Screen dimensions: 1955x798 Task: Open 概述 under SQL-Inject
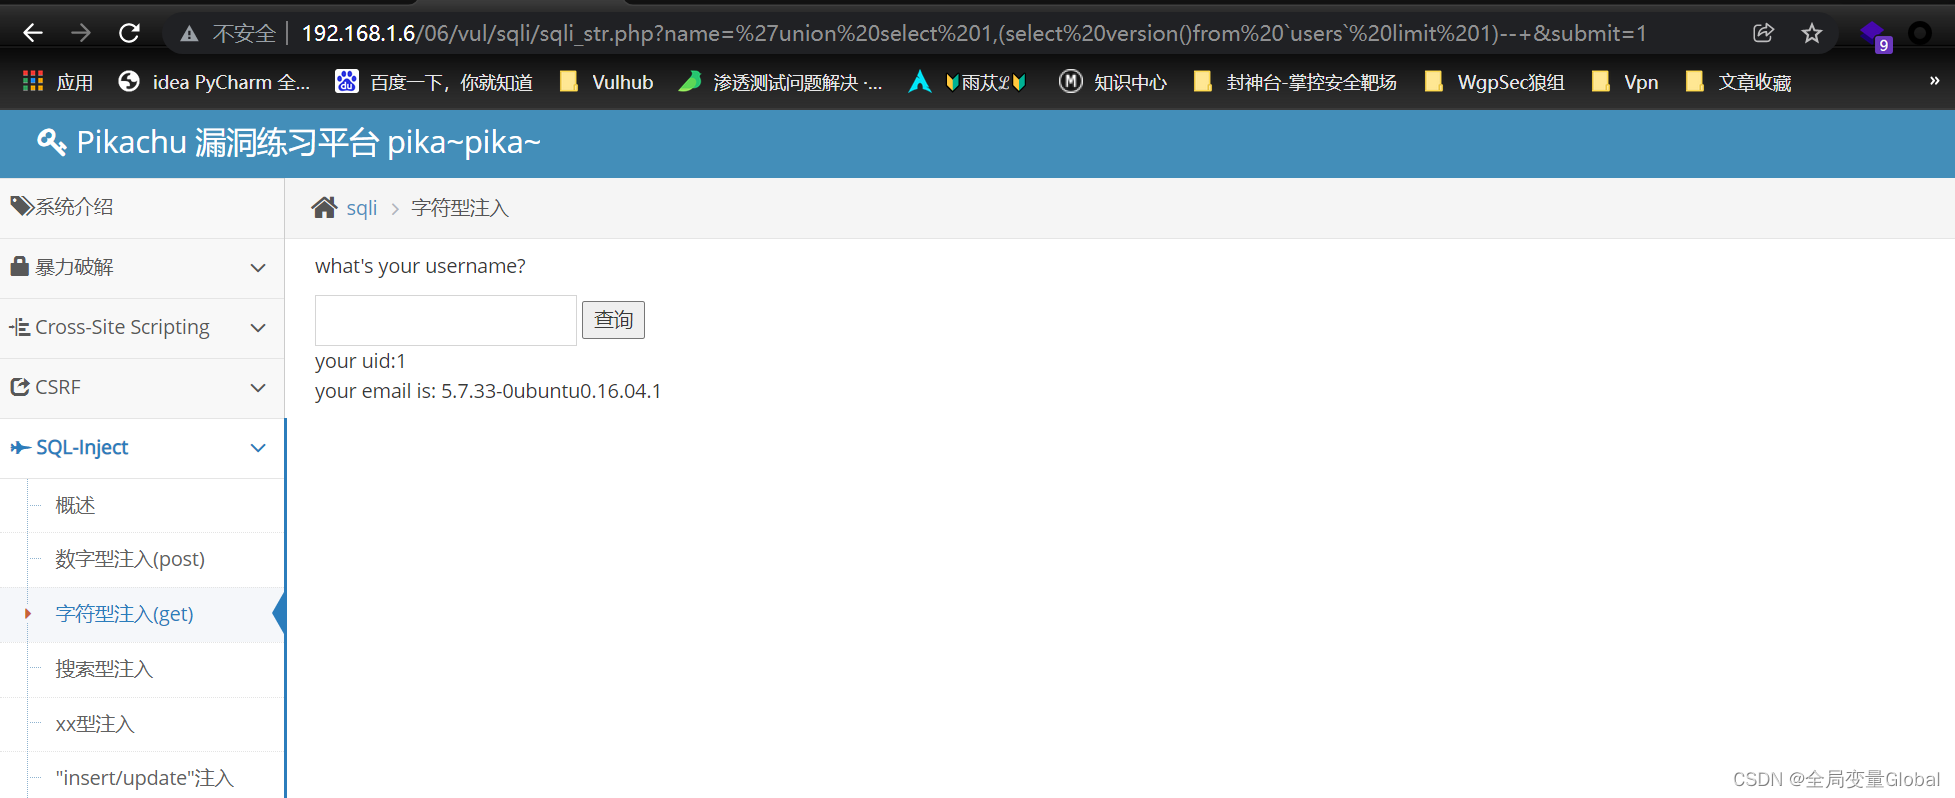tap(75, 505)
